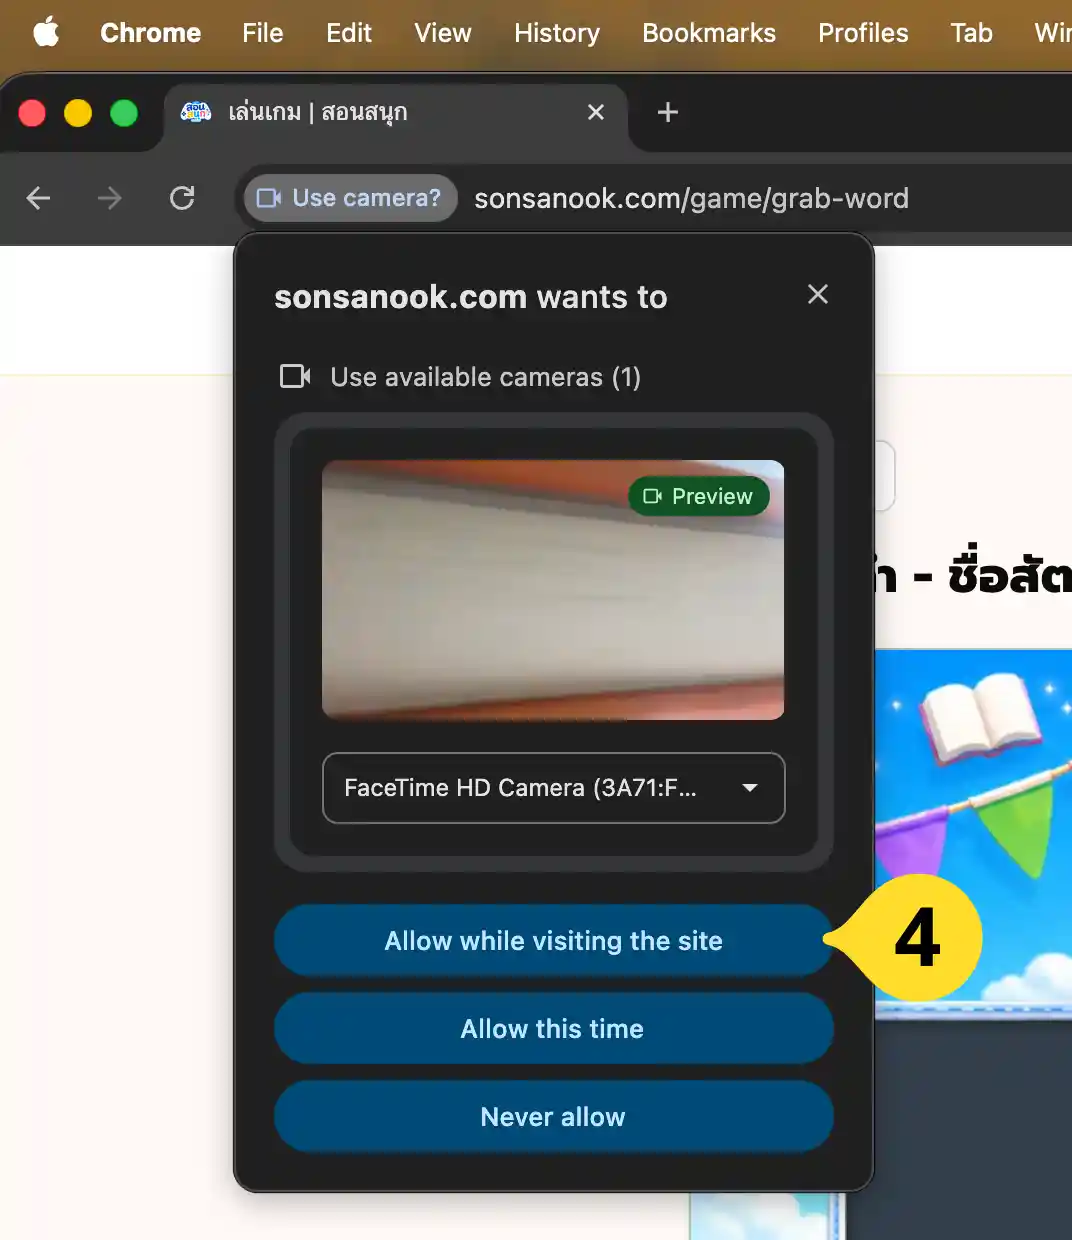Open the Apple menu

pyautogui.click(x=46, y=33)
